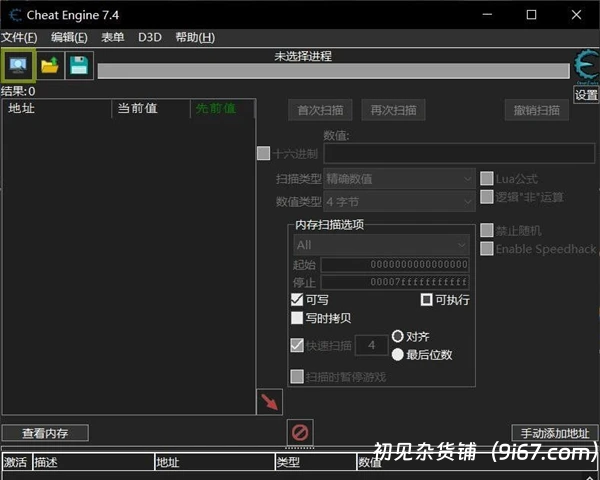Viewport: 600px width, 480px height.
Task: Open the 帮助(H) menu
Action: [x=195, y=38]
